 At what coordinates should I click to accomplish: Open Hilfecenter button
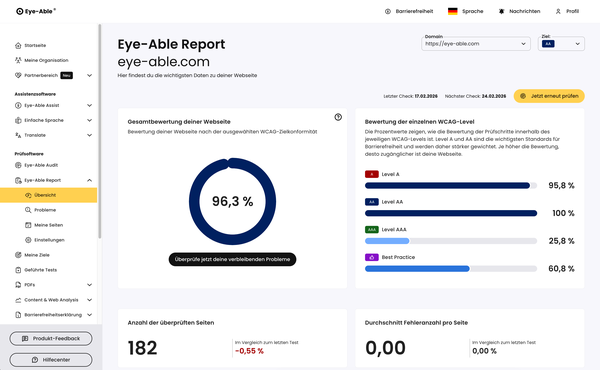click(51, 360)
